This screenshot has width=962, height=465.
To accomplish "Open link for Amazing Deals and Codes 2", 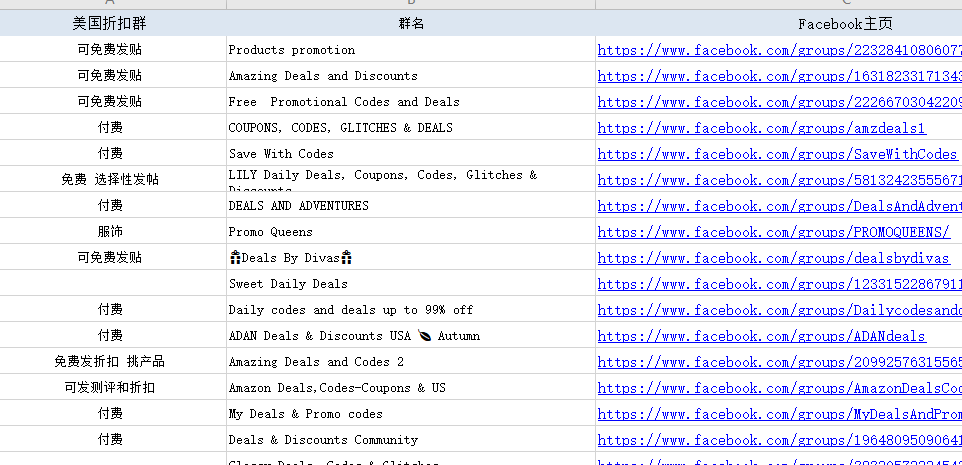I will (x=779, y=361).
